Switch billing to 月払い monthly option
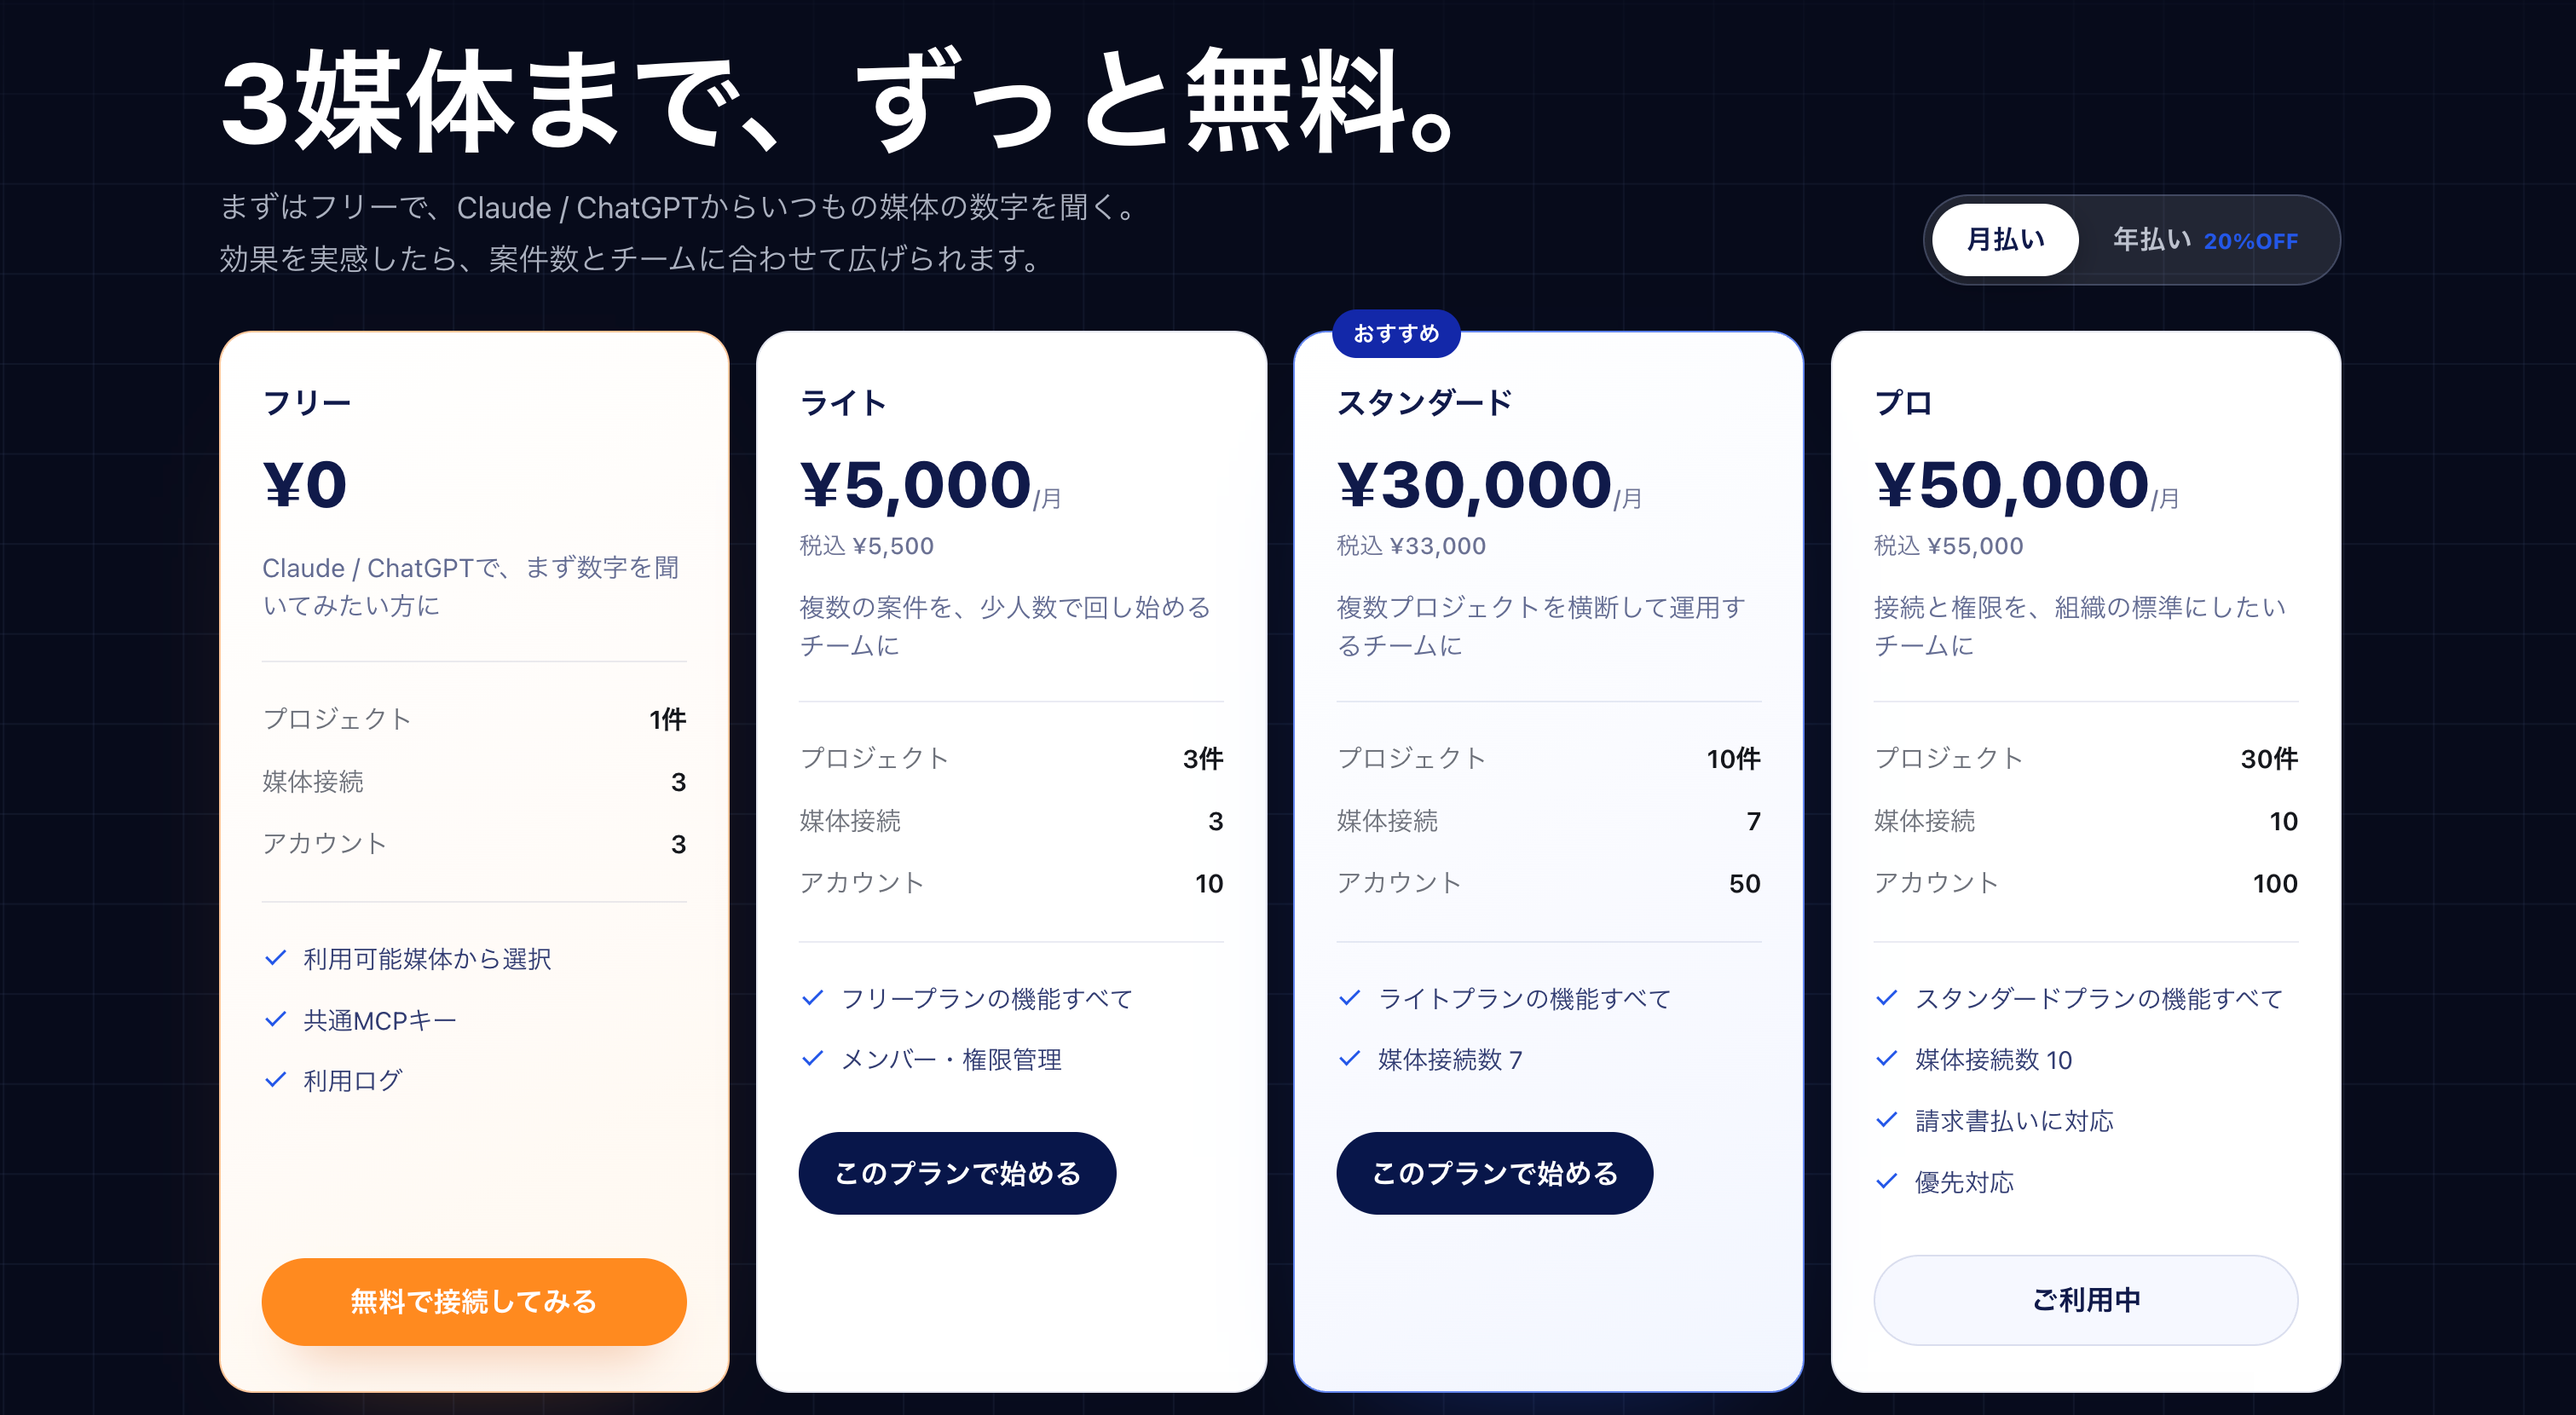This screenshot has width=2576, height=1415. tap(2004, 240)
